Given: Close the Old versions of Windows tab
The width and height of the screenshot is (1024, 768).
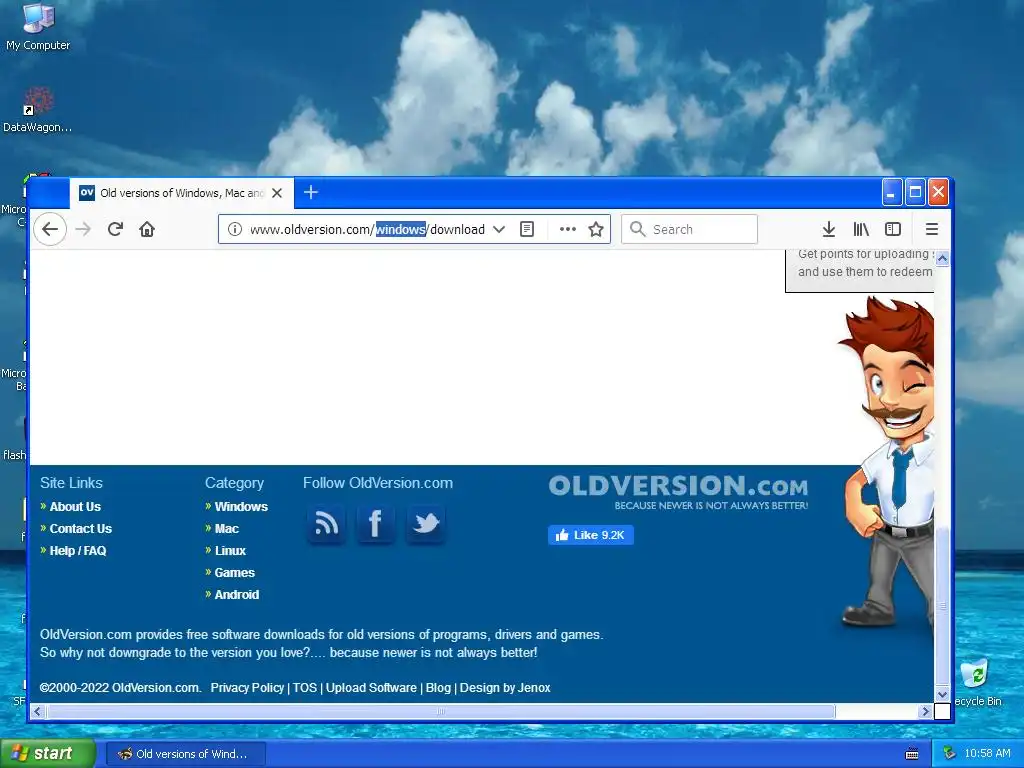Looking at the screenshot, I should pyautogui.click(x=277, y=193).
